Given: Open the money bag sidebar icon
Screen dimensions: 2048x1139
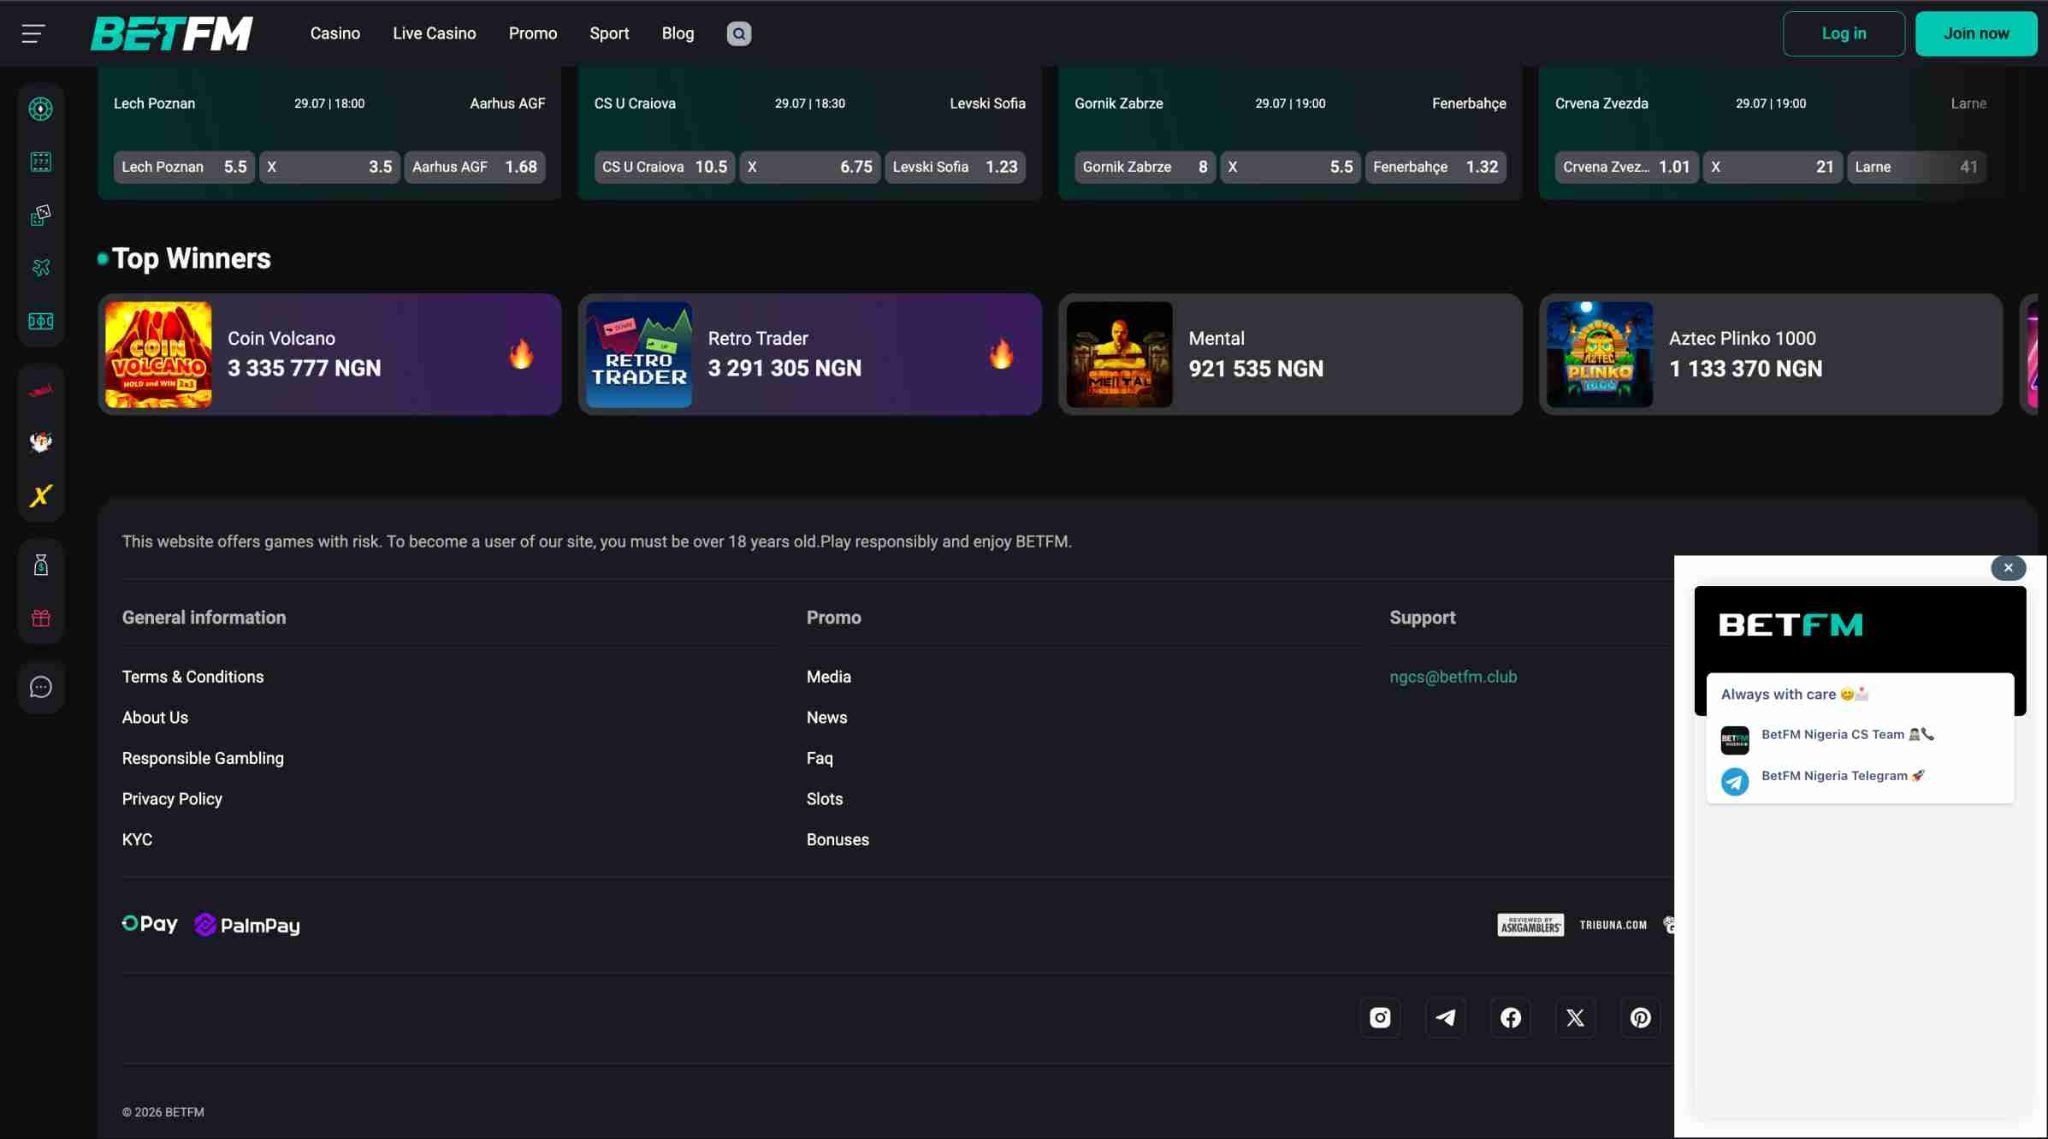Looking at the screenshot, I should pos(41,565).
